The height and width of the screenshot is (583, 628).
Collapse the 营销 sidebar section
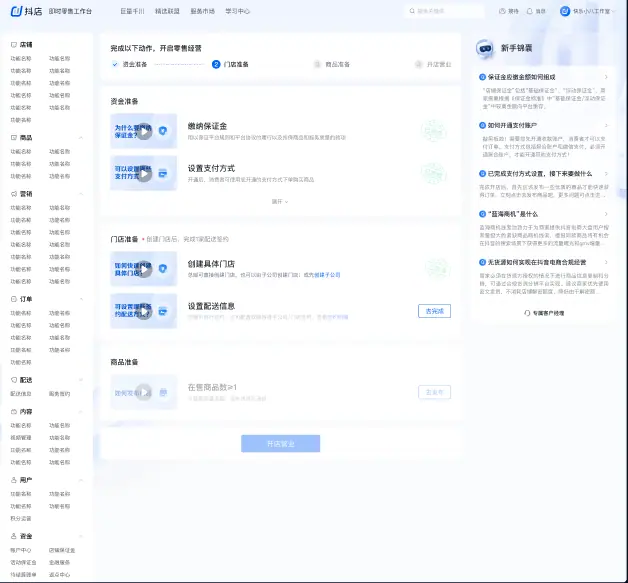[81, 194]
